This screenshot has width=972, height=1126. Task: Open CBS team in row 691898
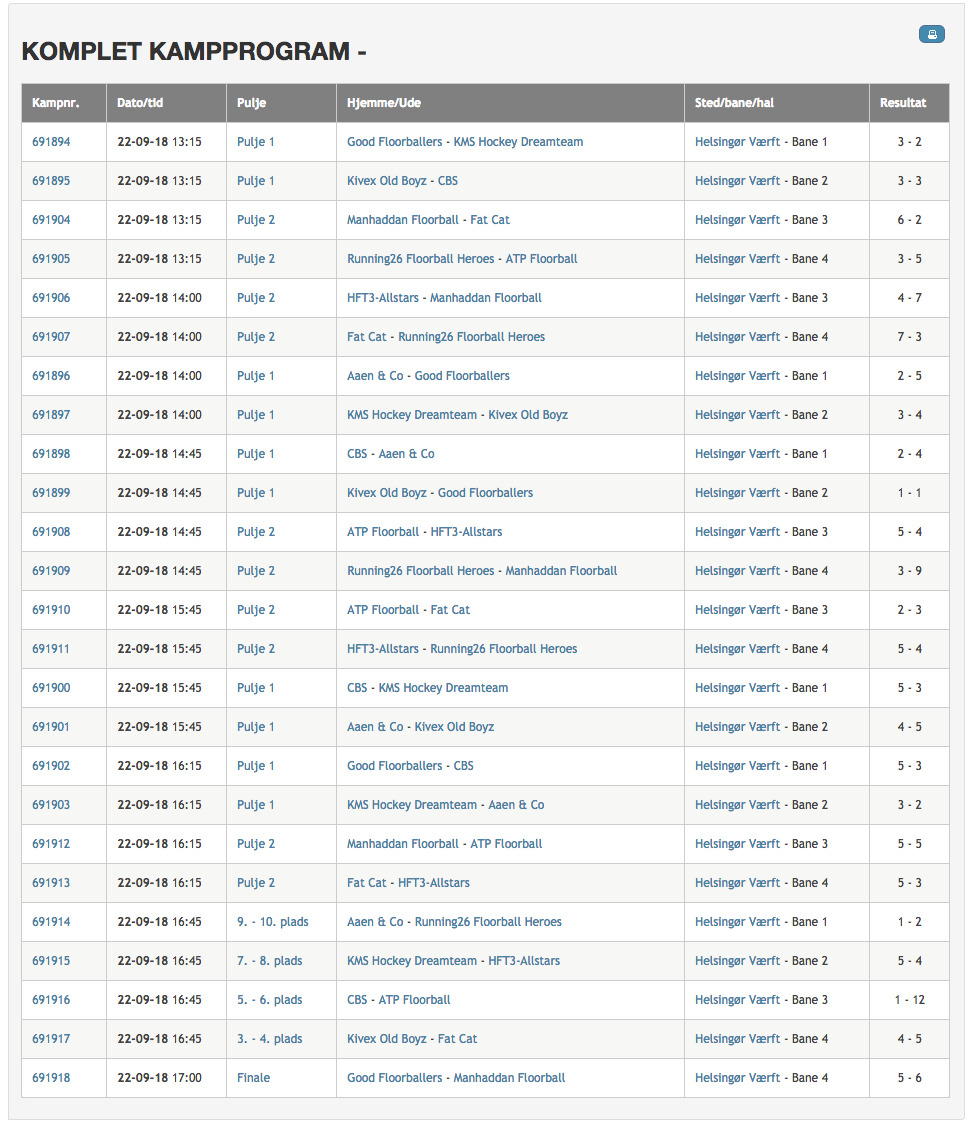(x=357, y=454)
